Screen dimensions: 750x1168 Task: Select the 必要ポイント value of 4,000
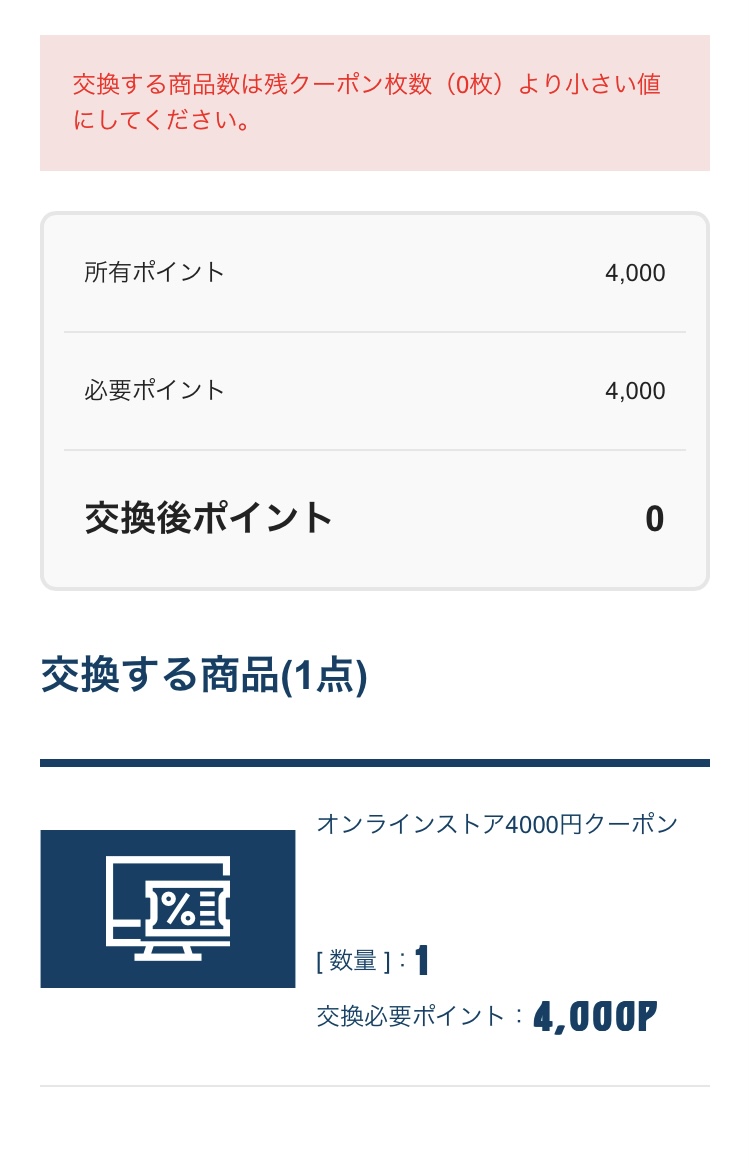635,391
